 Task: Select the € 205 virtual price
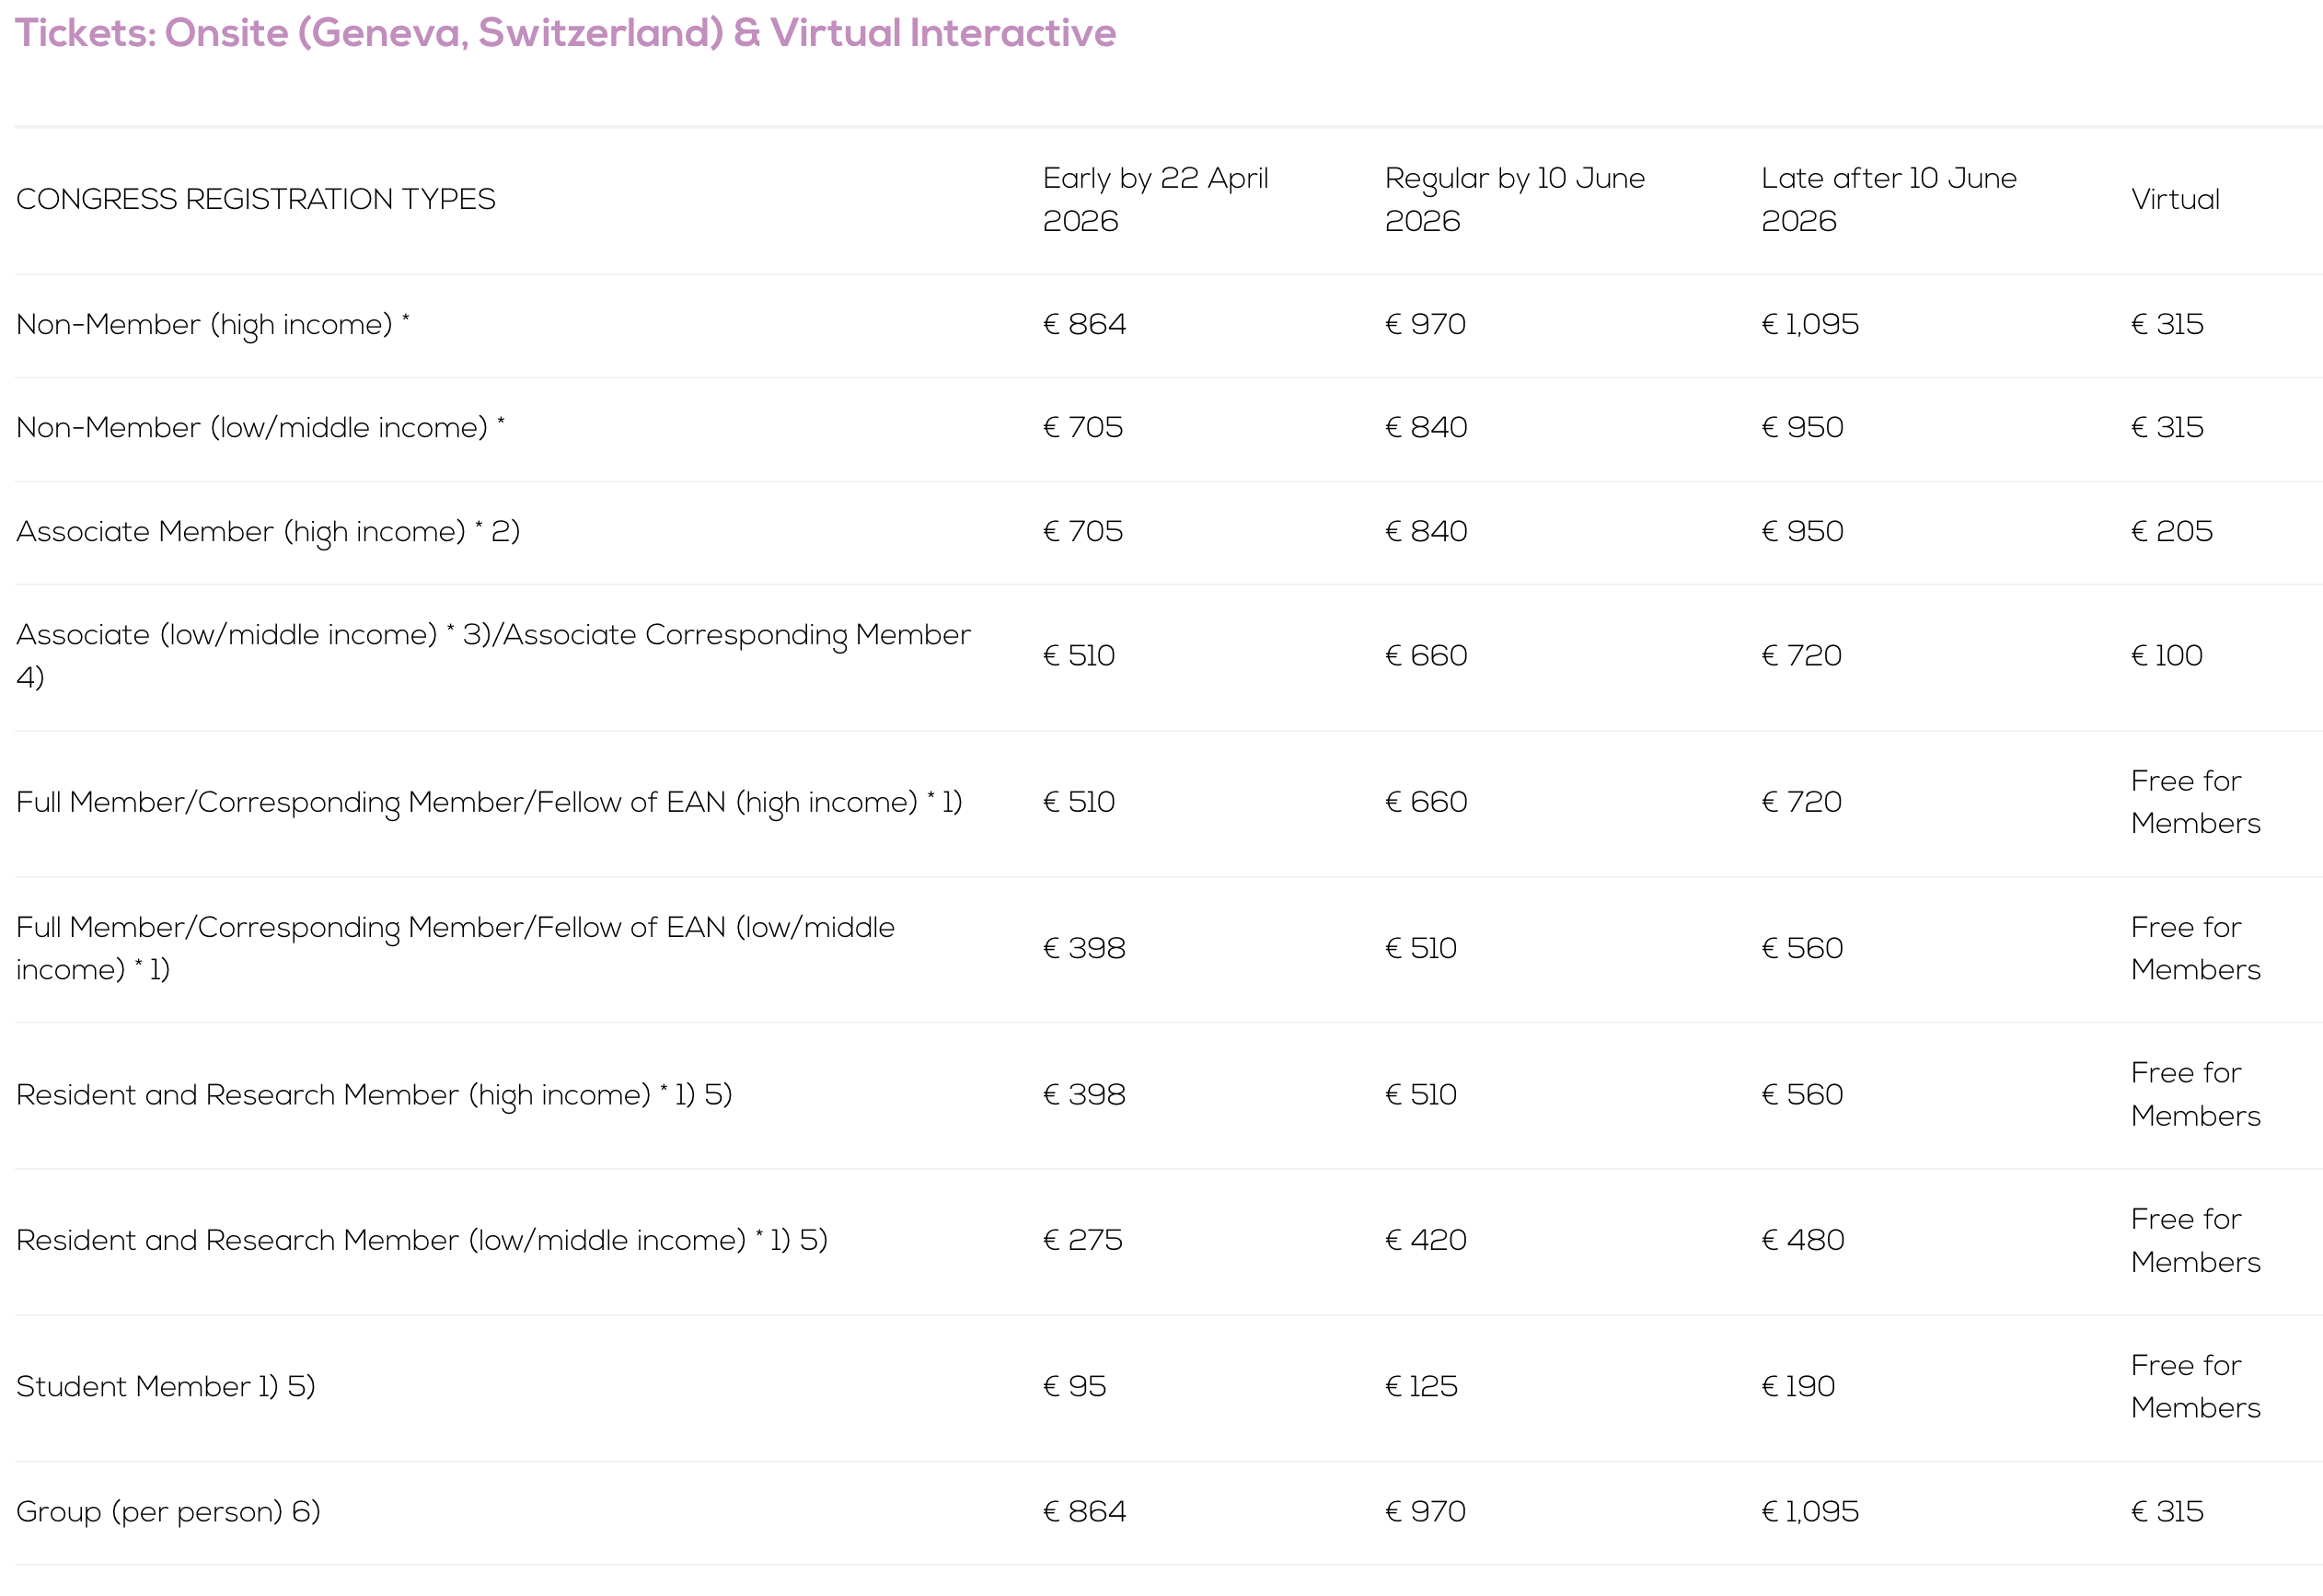(2171, 531)
